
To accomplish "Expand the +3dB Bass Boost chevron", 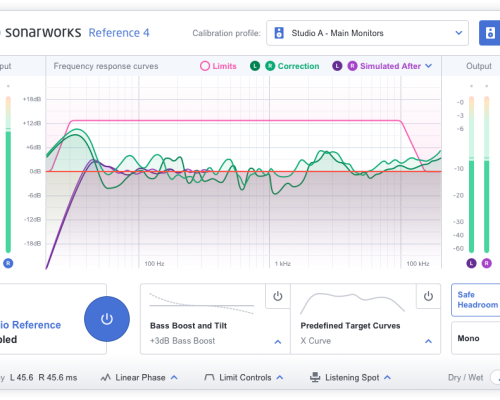I will click(278, 342).
